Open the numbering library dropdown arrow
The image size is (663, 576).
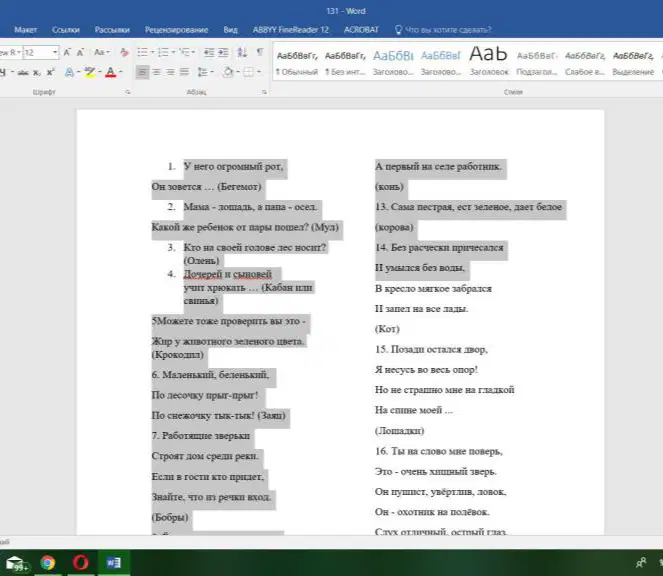[173, 52]
